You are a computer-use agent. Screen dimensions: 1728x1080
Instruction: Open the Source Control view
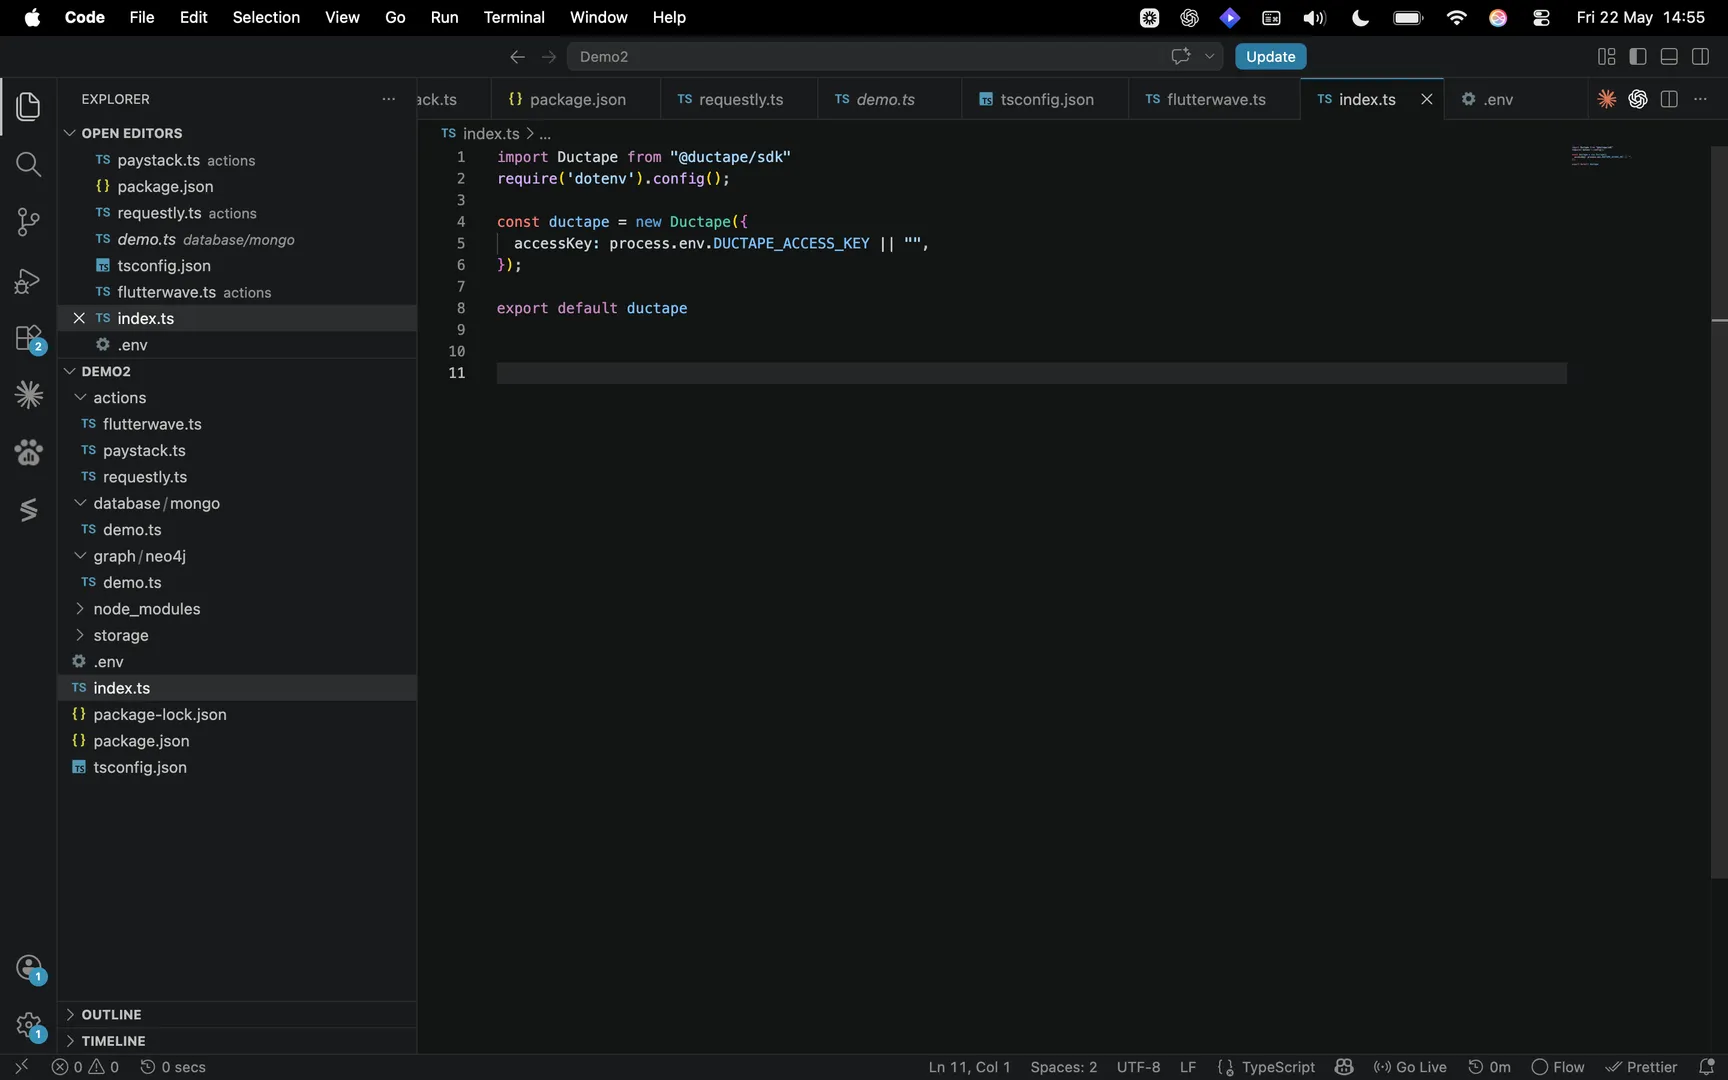click(28, 222)
